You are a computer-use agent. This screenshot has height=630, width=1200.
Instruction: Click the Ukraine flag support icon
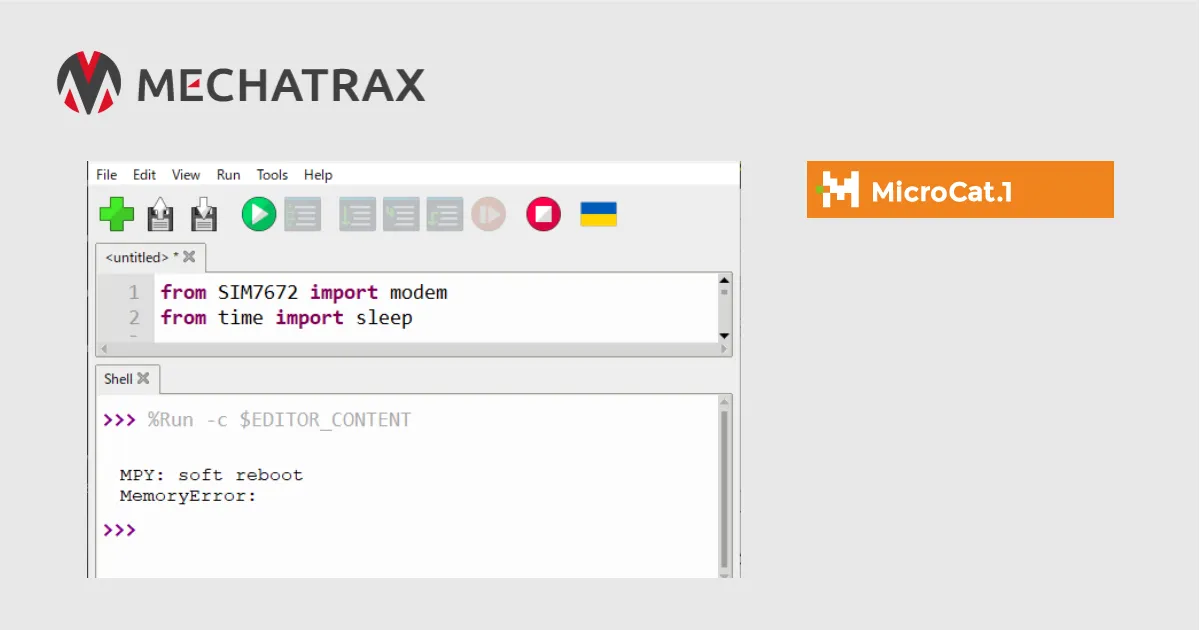[599, 214]
